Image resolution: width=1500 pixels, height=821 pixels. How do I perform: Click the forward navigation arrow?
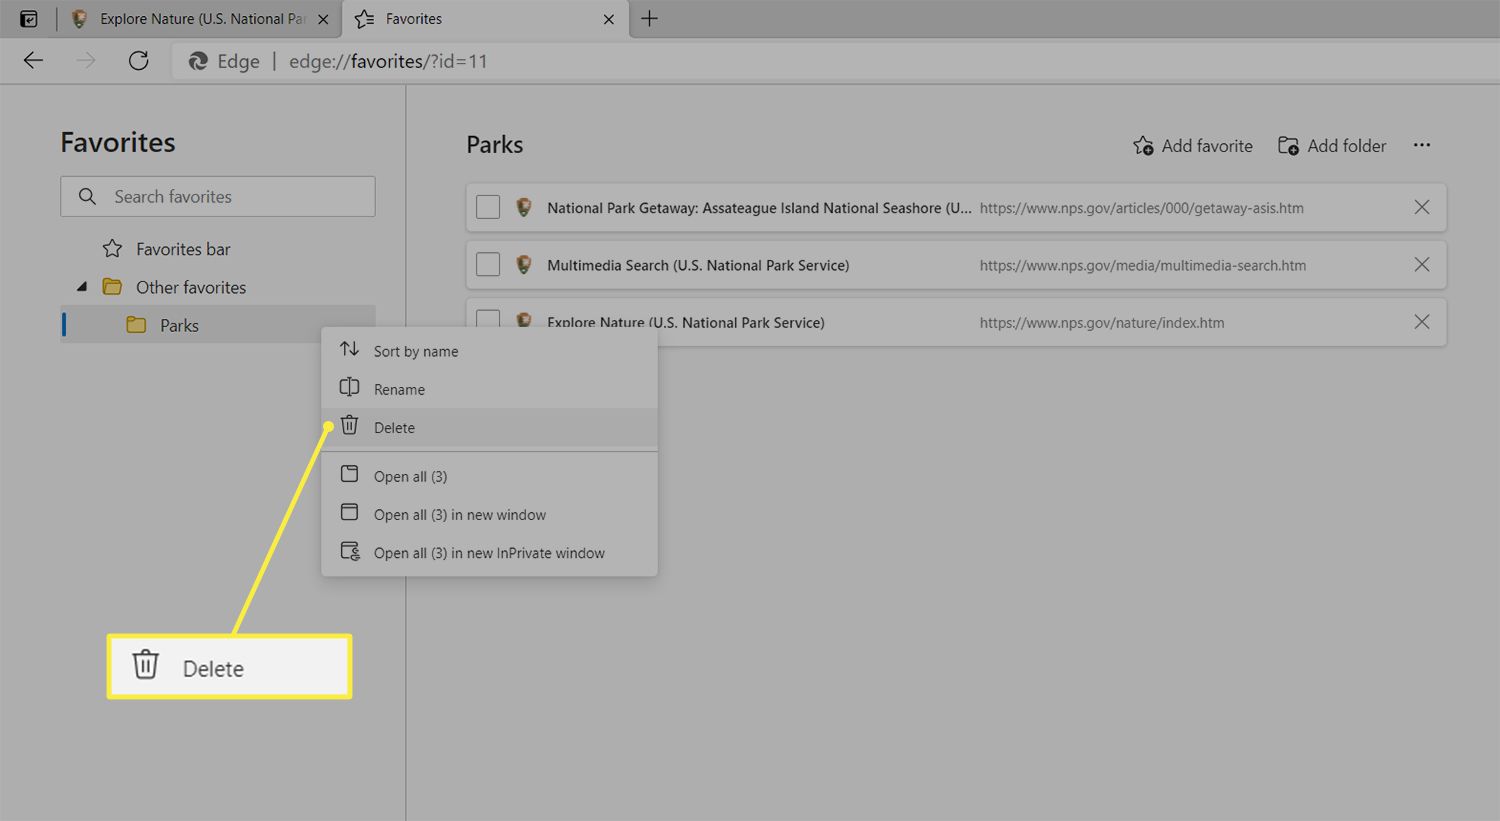(x=86, y=61)
